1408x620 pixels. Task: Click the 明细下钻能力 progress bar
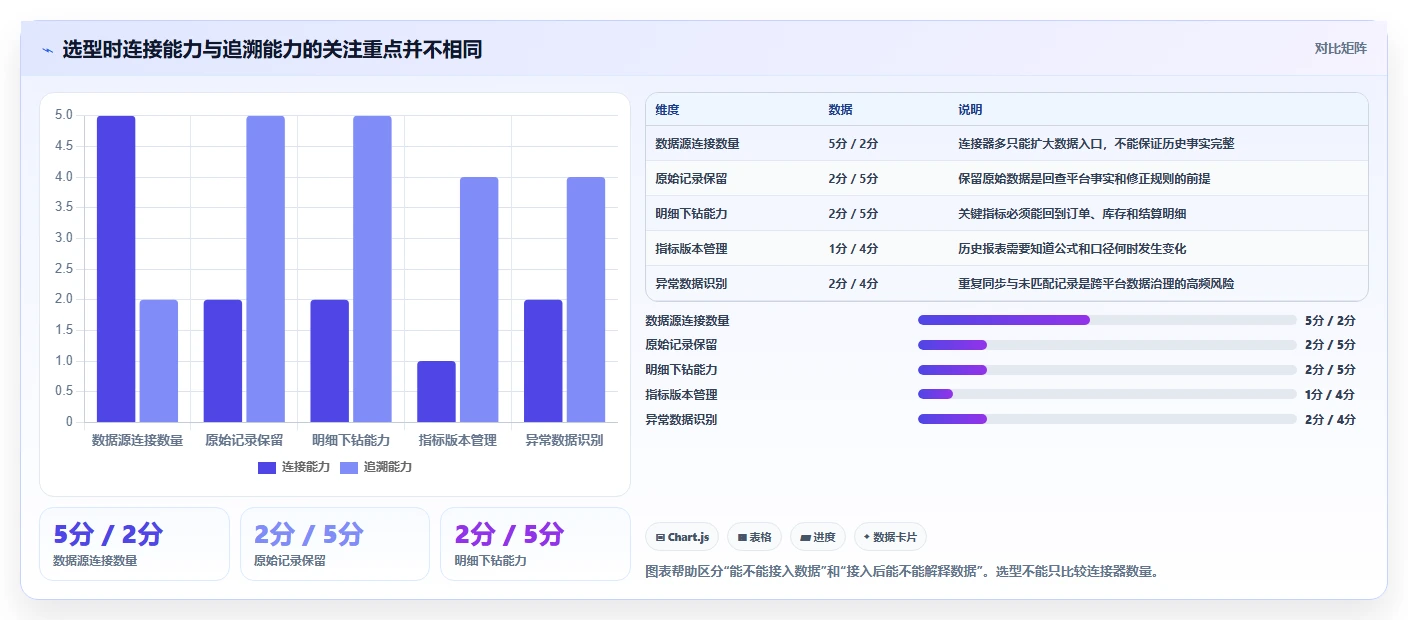(x=1107, y=370)
